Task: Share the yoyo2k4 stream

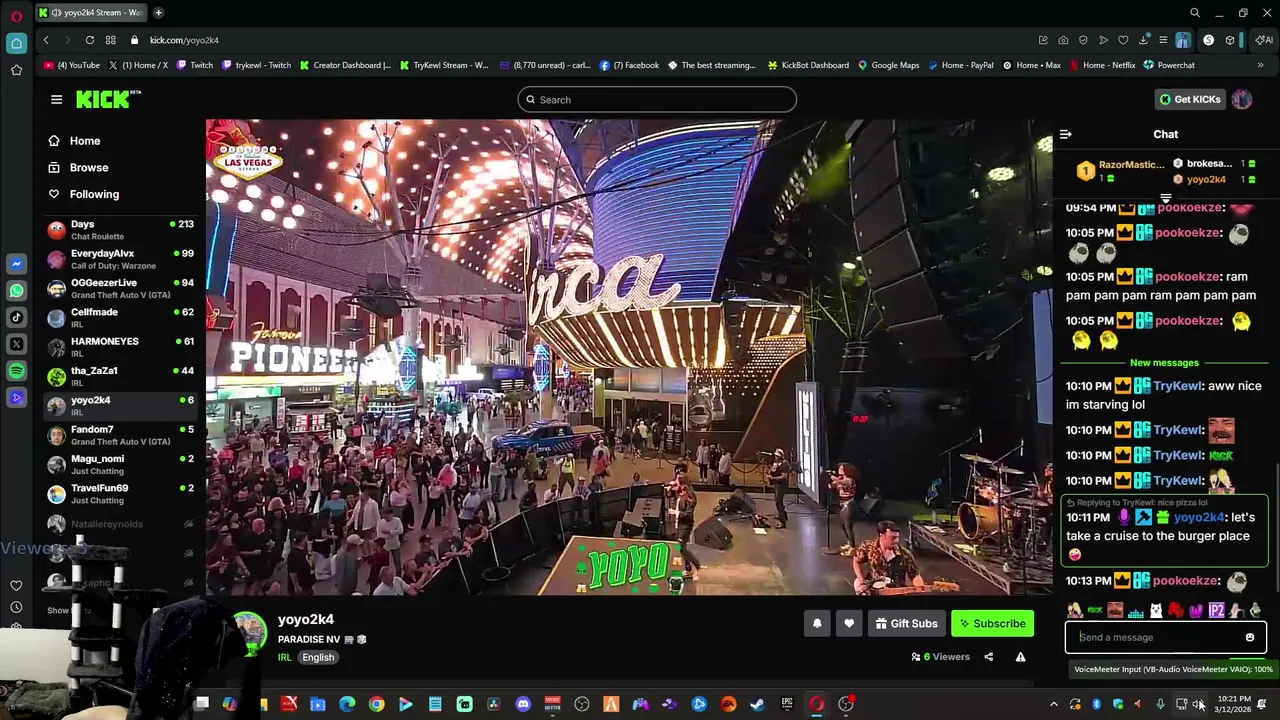Action: tap(989, 657)
